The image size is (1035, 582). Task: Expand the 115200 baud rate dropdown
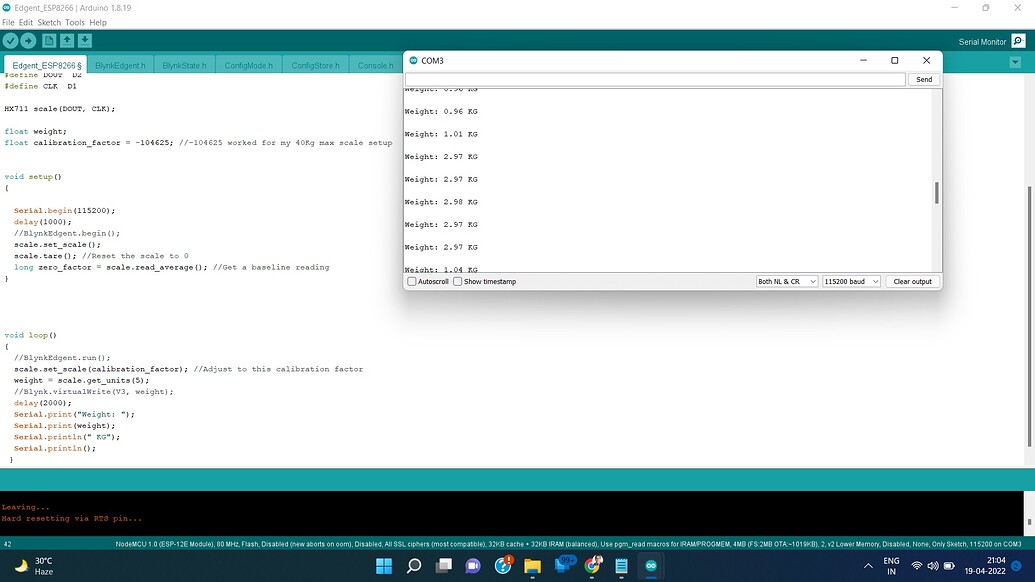click(851, 282)
